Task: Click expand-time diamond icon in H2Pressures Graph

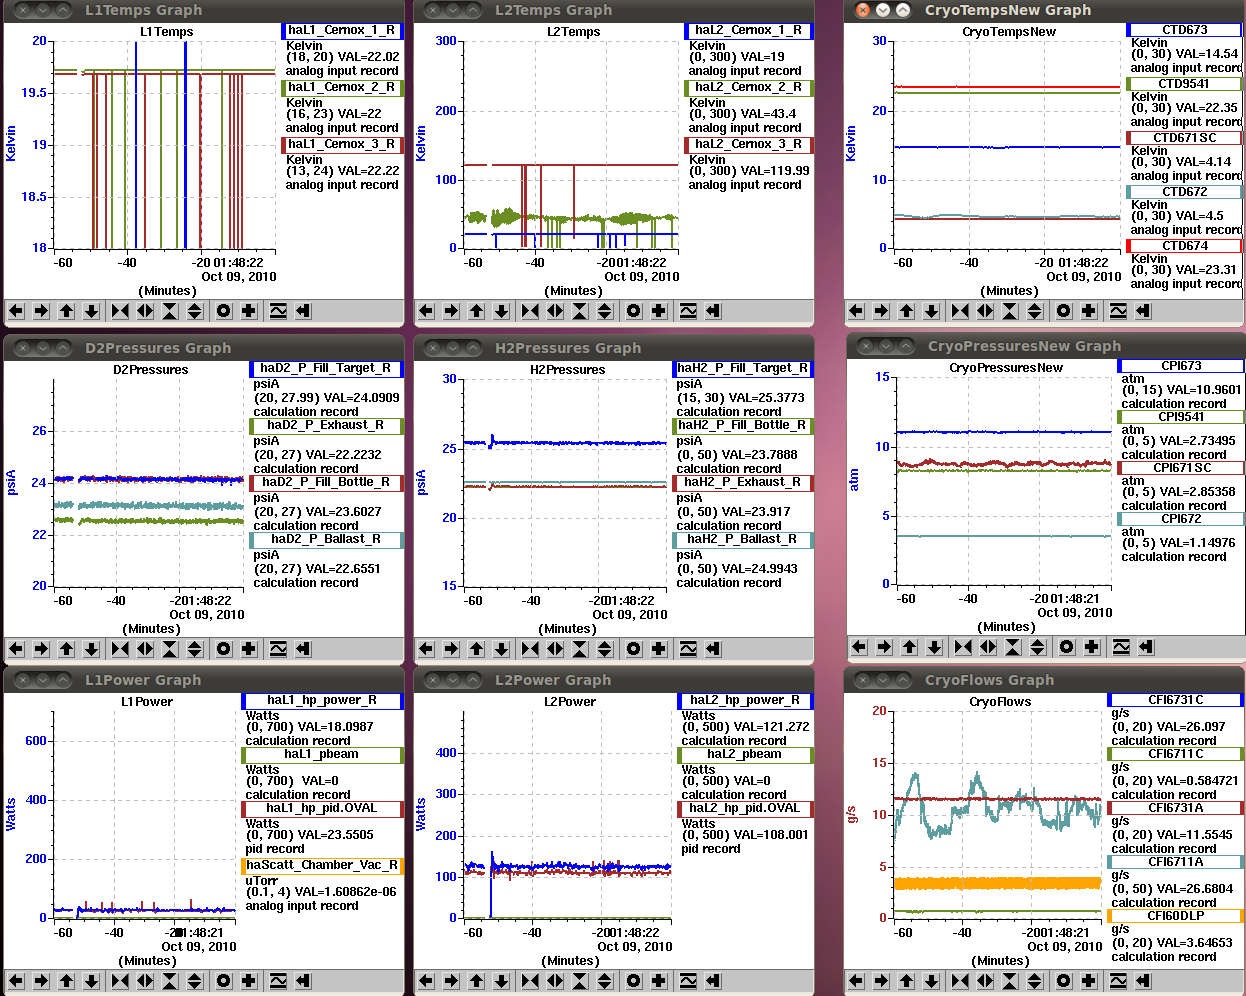Action: tap(556, 649)
